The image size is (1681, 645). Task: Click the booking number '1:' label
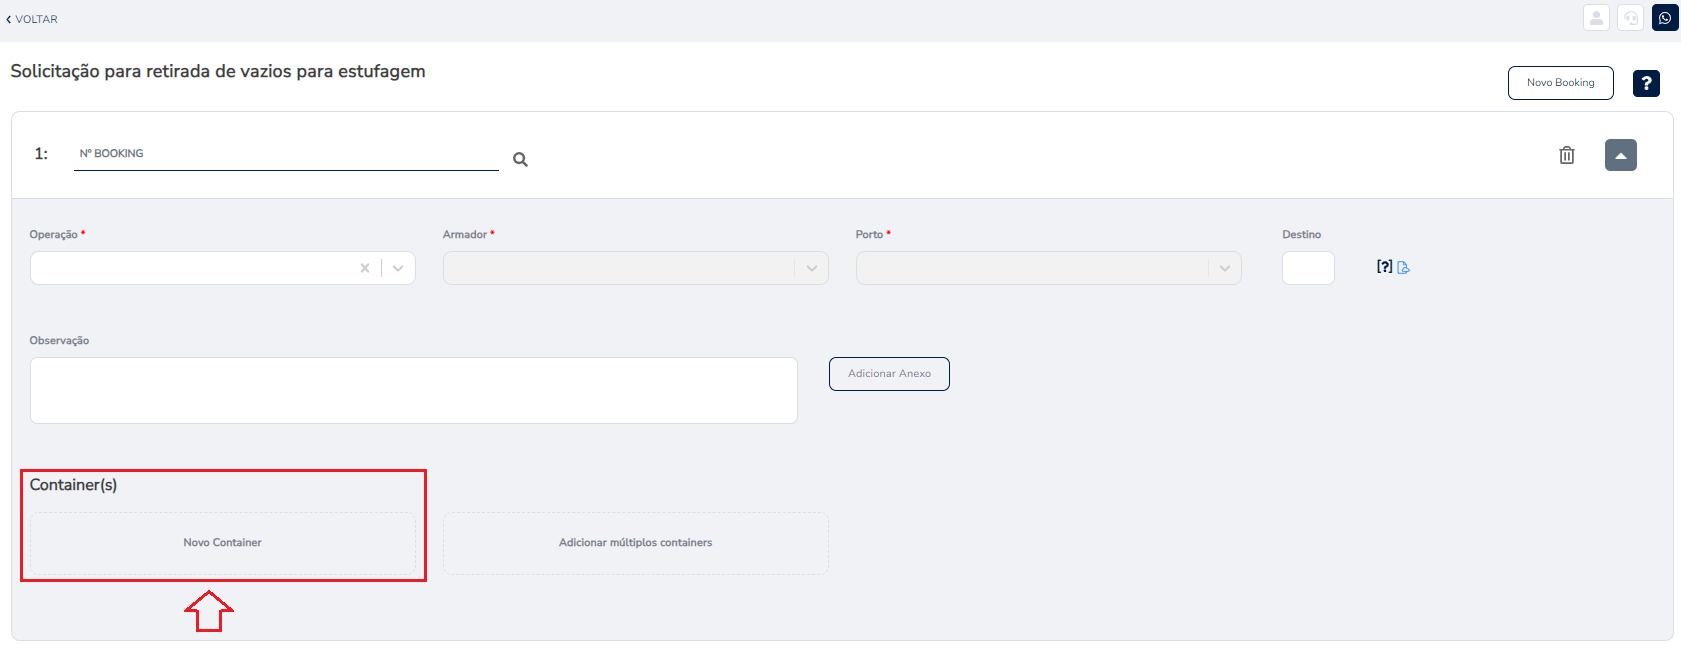tap(41, 154)
